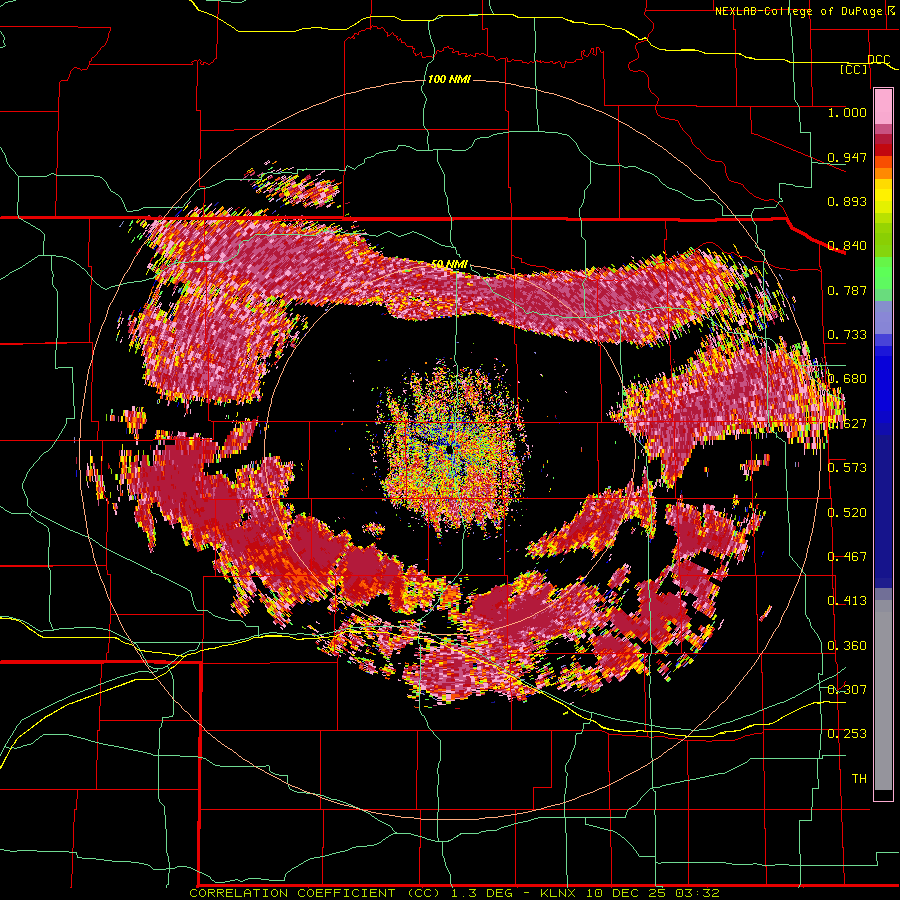
Task: Pick the gray bottom color bar segment
Action: (883, 695)
